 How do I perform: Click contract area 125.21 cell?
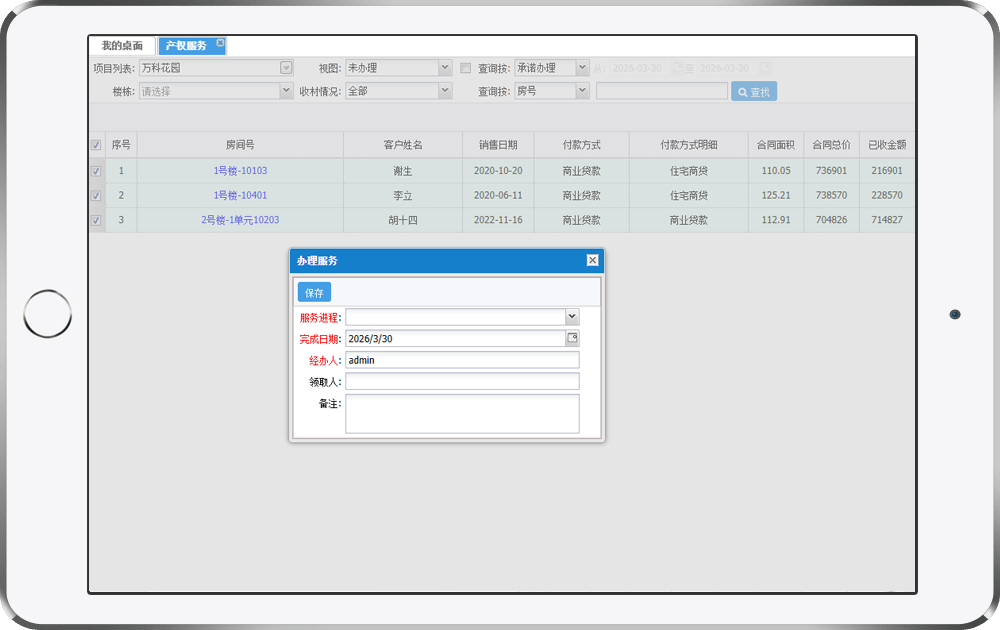click(776, 196)
